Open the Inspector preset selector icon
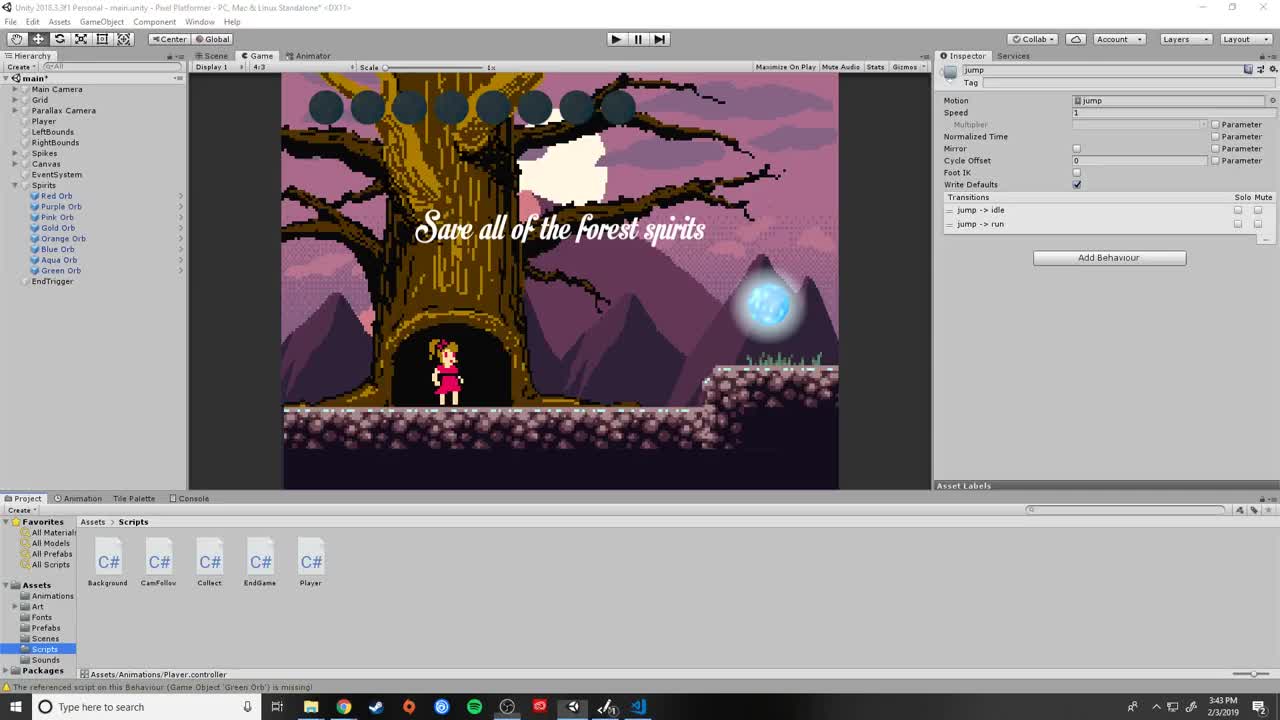Image resolution: width=1280 pixels, height=720 pixels. point(1260,69)
